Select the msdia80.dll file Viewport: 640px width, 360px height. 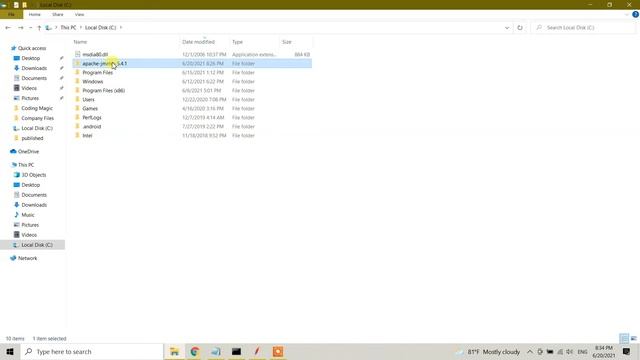95,54
